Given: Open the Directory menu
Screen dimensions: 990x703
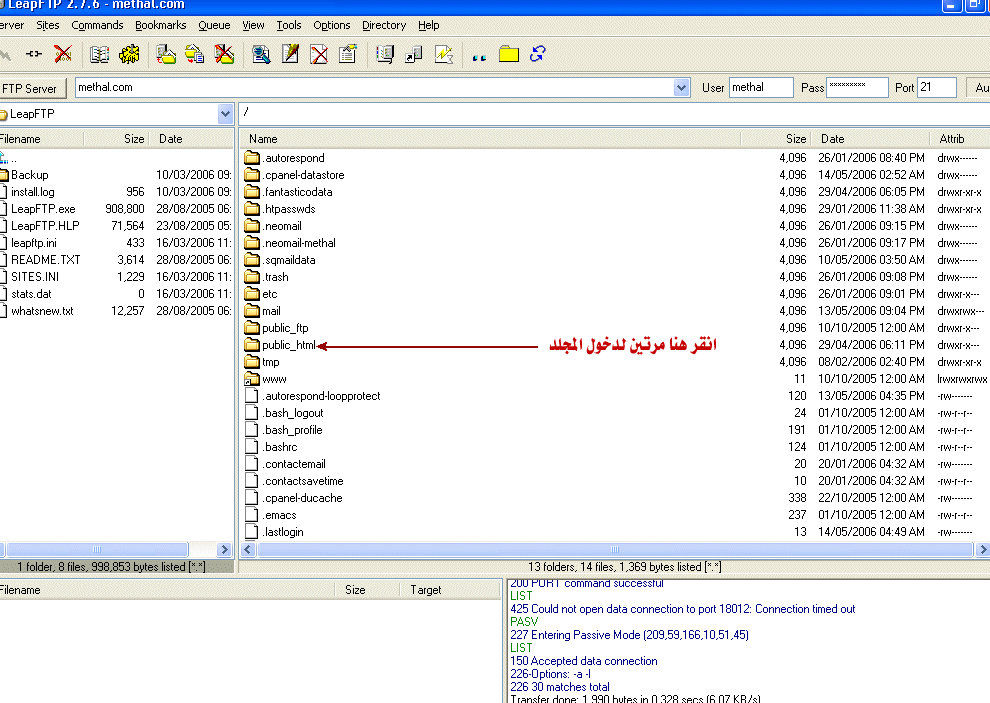Looking at the screenshot, I should tap(383, 25).
